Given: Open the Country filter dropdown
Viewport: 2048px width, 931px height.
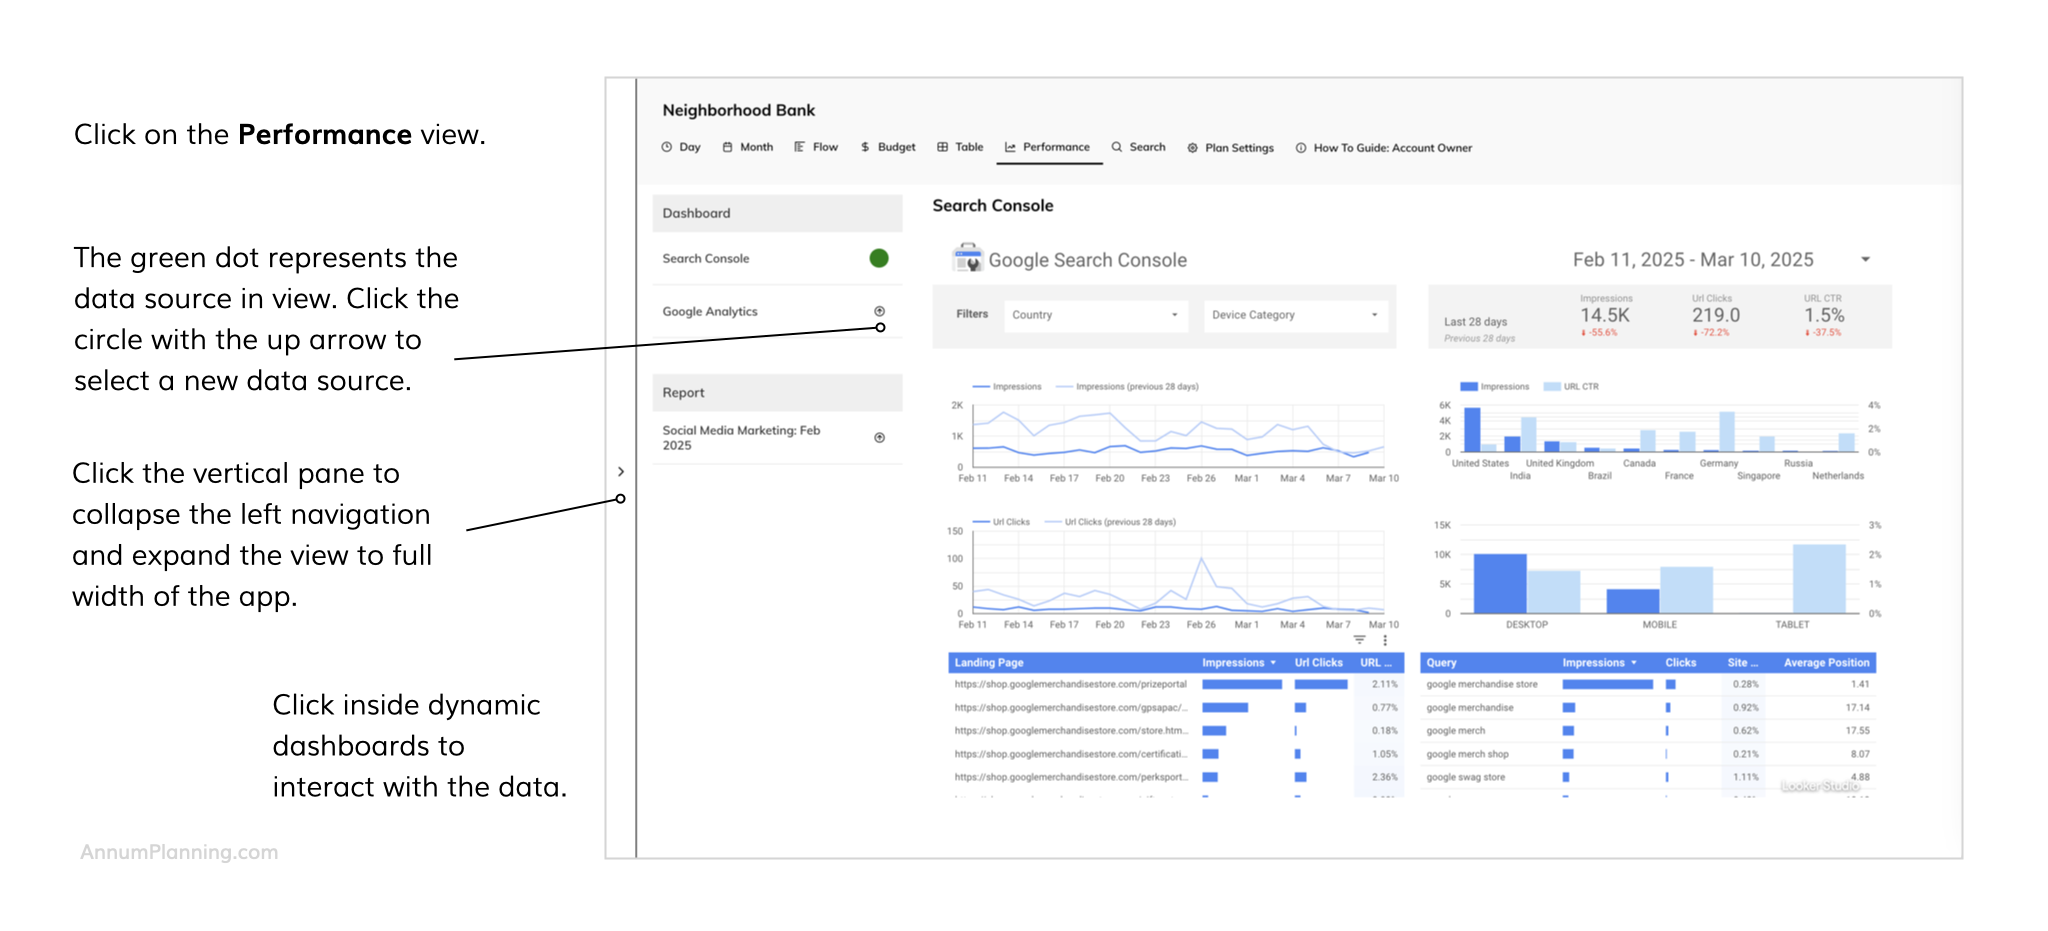Looking at the screenshot, I should pyautogui.click(x=1096, y=315).
